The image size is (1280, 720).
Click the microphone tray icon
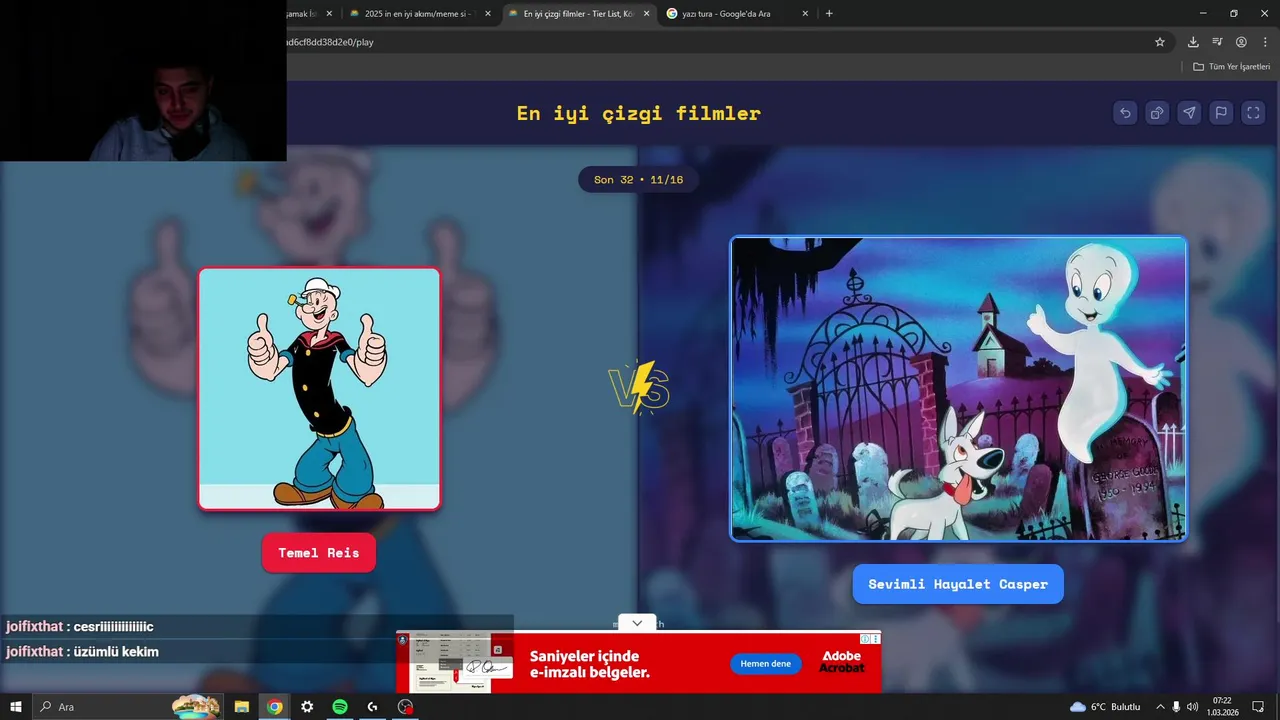click(x=1176, y=707)
